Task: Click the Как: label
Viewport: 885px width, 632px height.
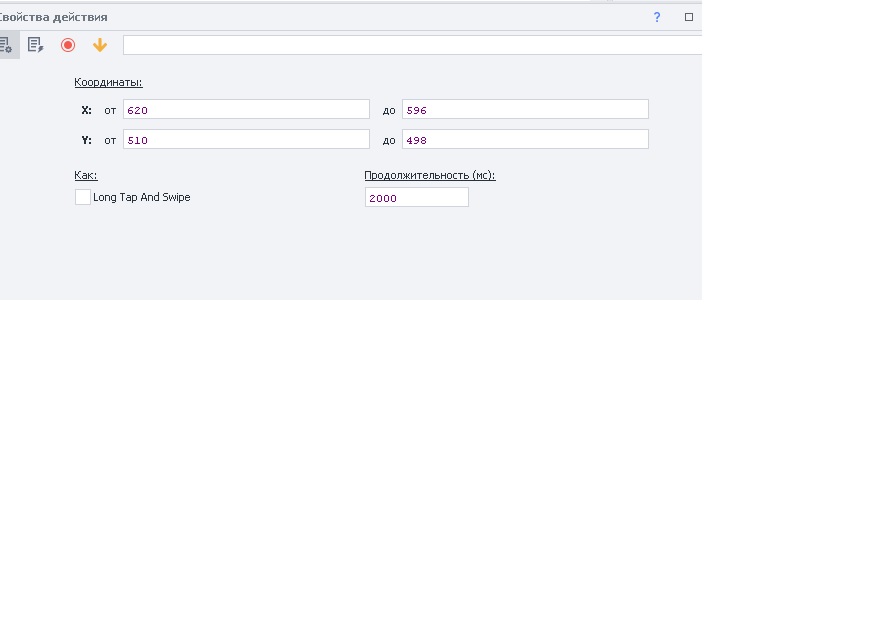Action: click(86, 175)
